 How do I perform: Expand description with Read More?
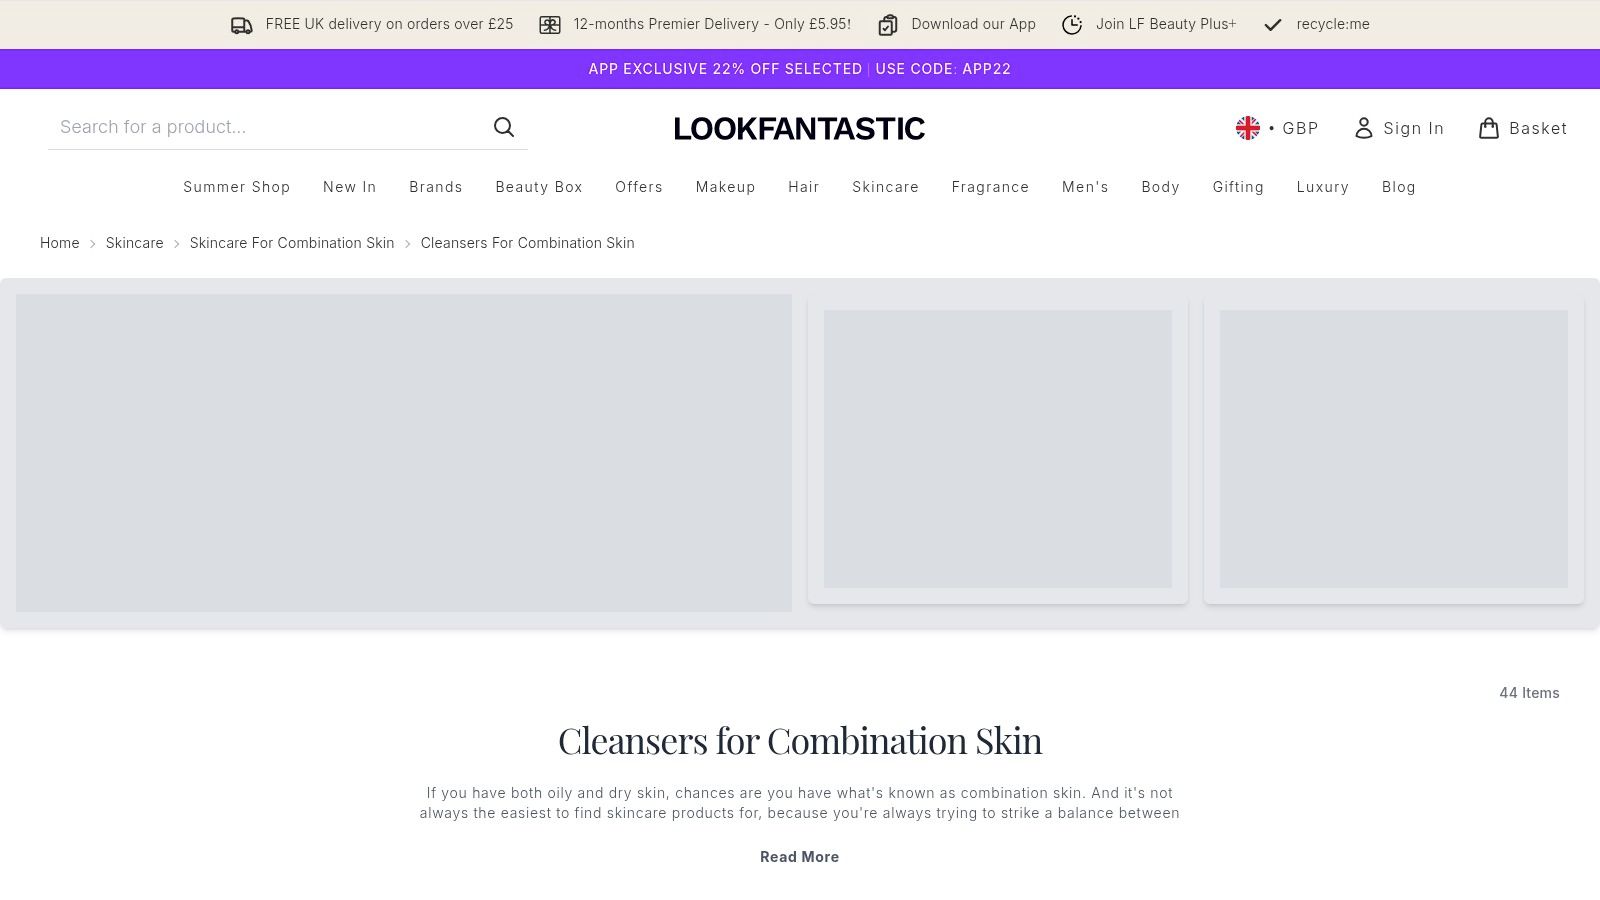point(800,857)
